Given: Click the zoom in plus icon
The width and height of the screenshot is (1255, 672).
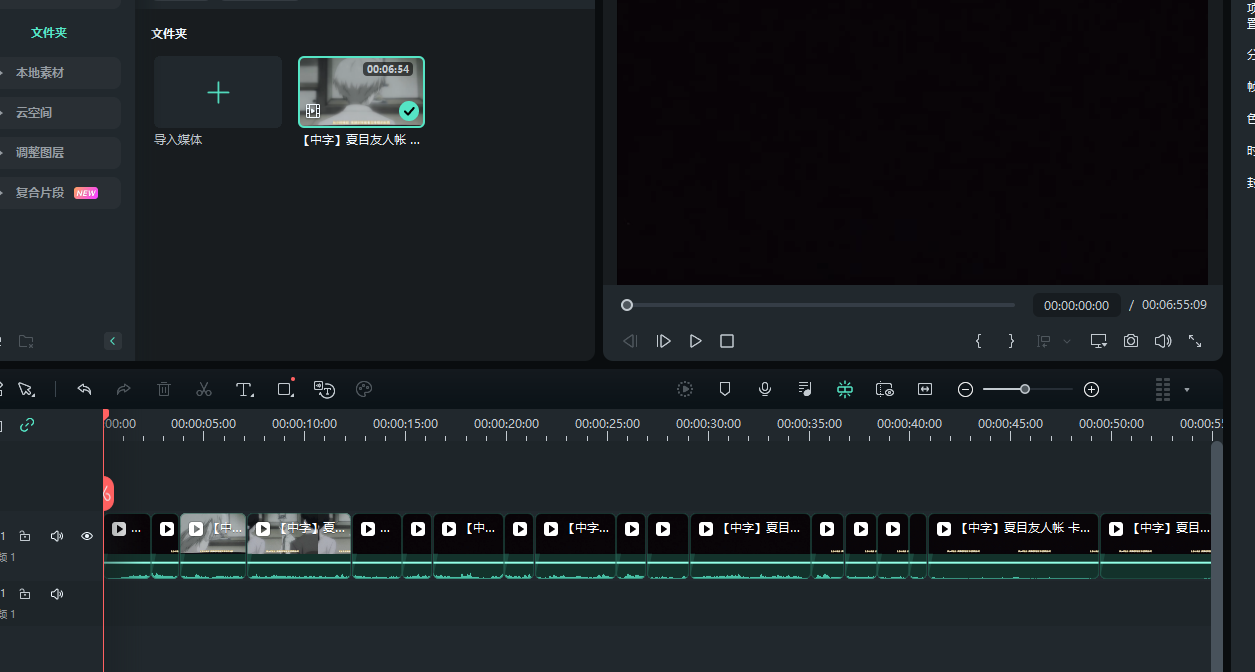Looking at the screenshot, I should tap(1091, 389).
